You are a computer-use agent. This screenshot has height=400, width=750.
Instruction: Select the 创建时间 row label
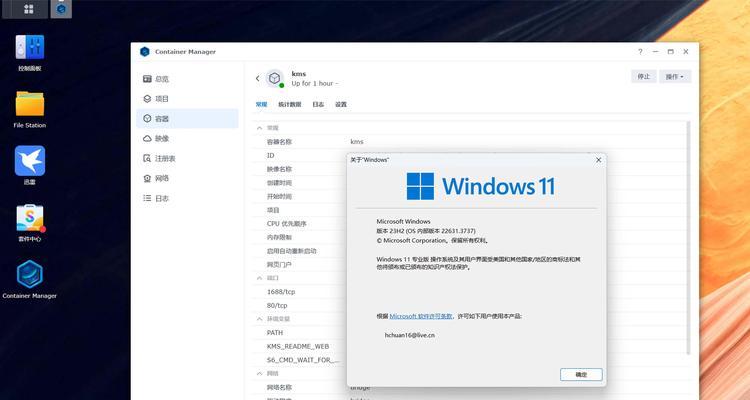(x=279, y=183)
